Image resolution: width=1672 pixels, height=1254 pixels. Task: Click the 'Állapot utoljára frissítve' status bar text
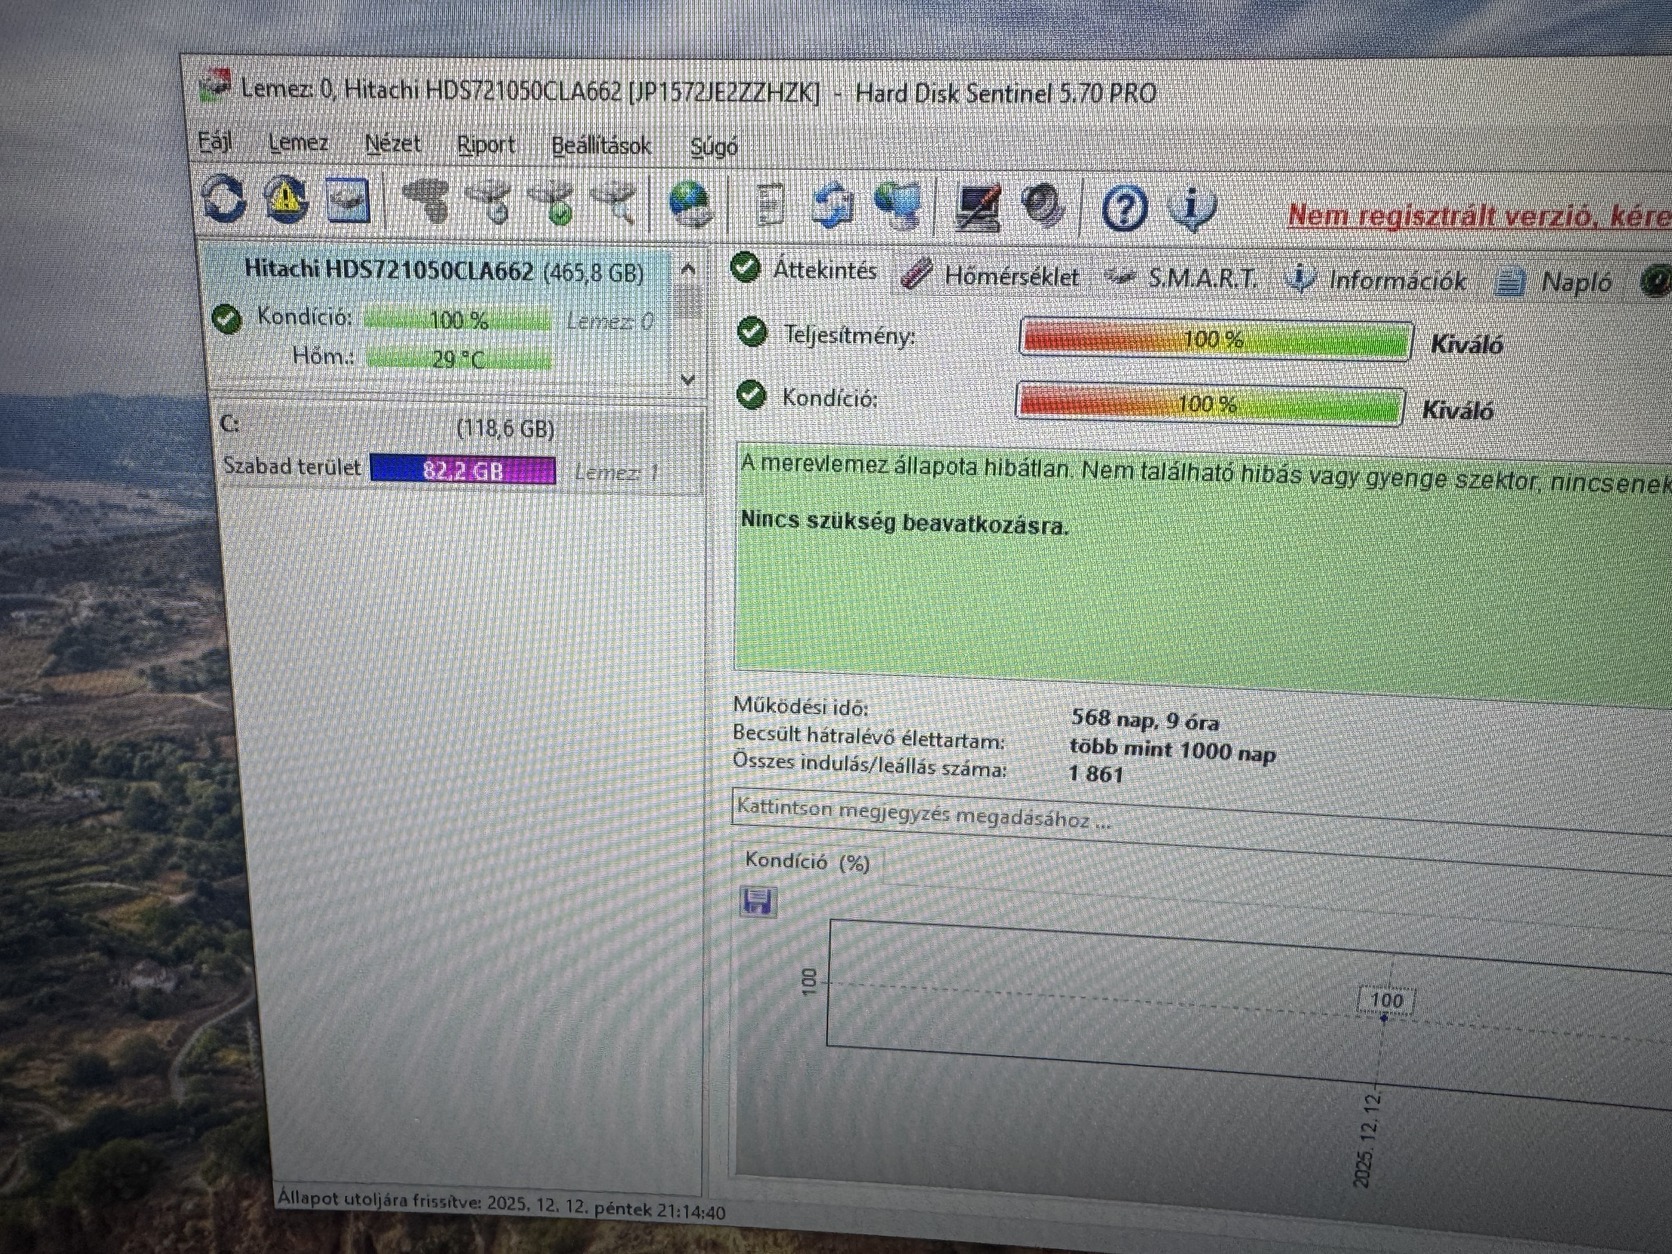tap(501, 1204)
